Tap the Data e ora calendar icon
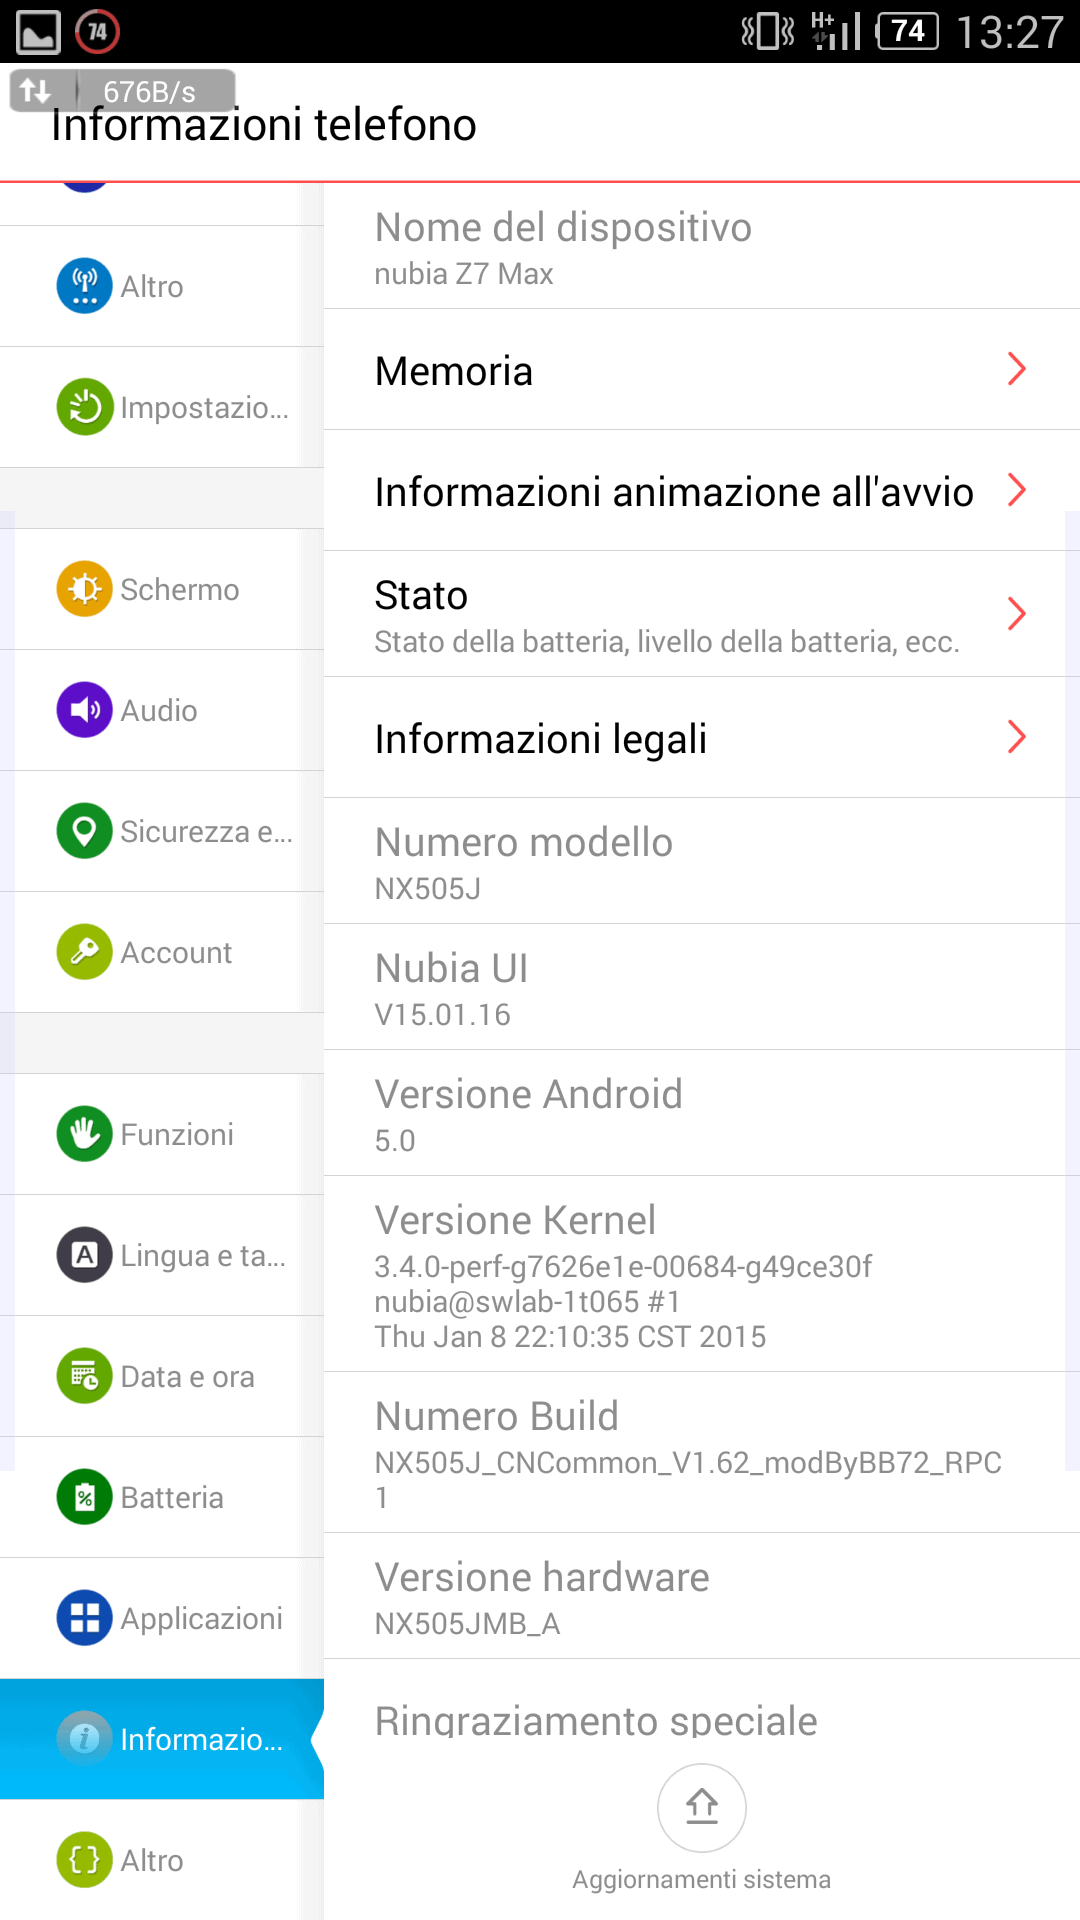The width and height of the screenshot is (1080, 1920). pos(85,1376)
